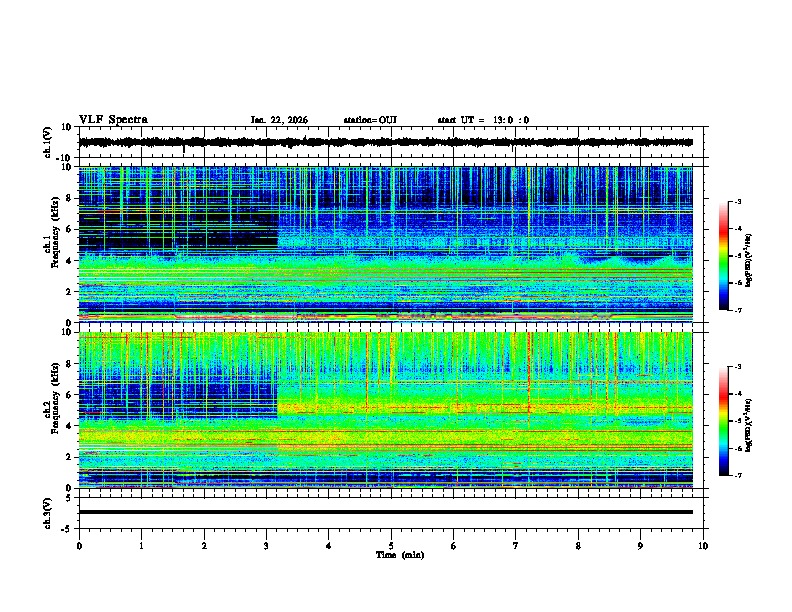Select the date text "Jan. 22, 2026"
Viewport: 792px width, 612px height.
click(x=279, y=120)
